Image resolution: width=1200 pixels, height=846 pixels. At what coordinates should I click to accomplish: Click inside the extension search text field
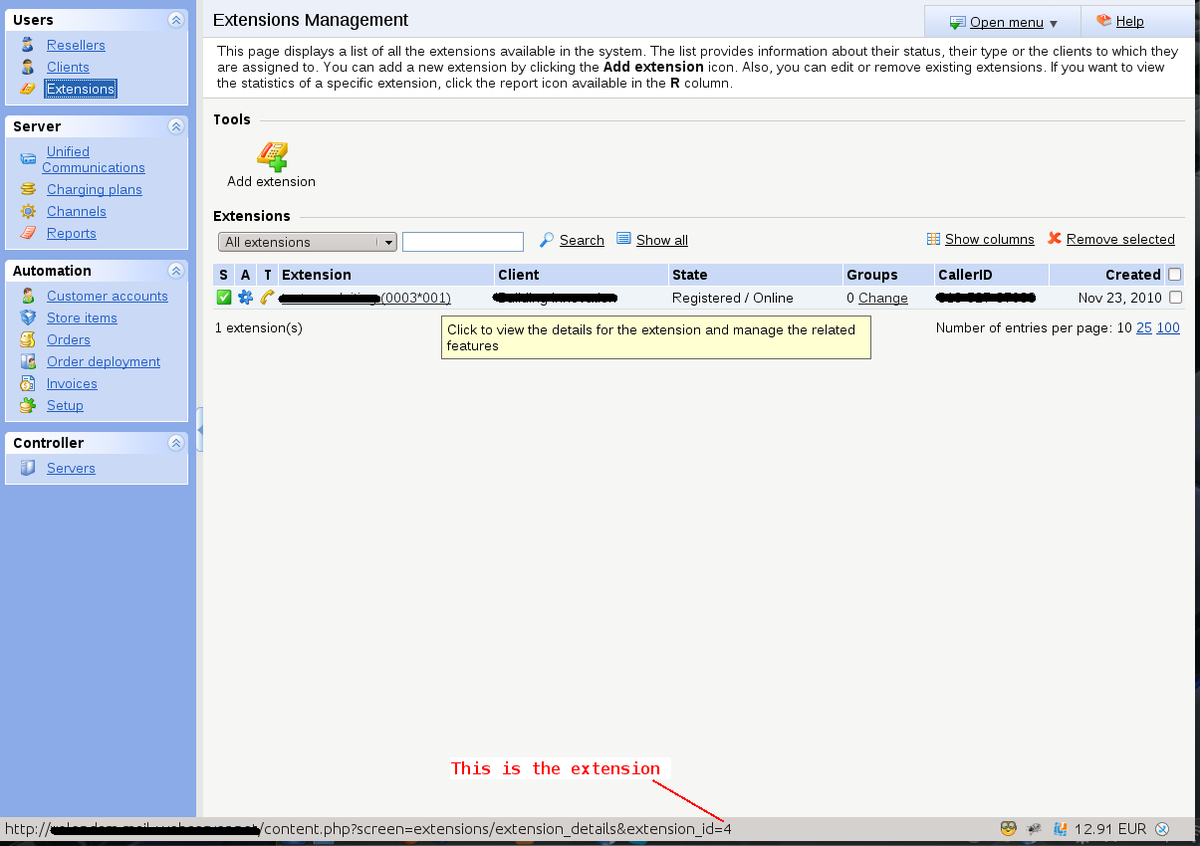[462, 241]
